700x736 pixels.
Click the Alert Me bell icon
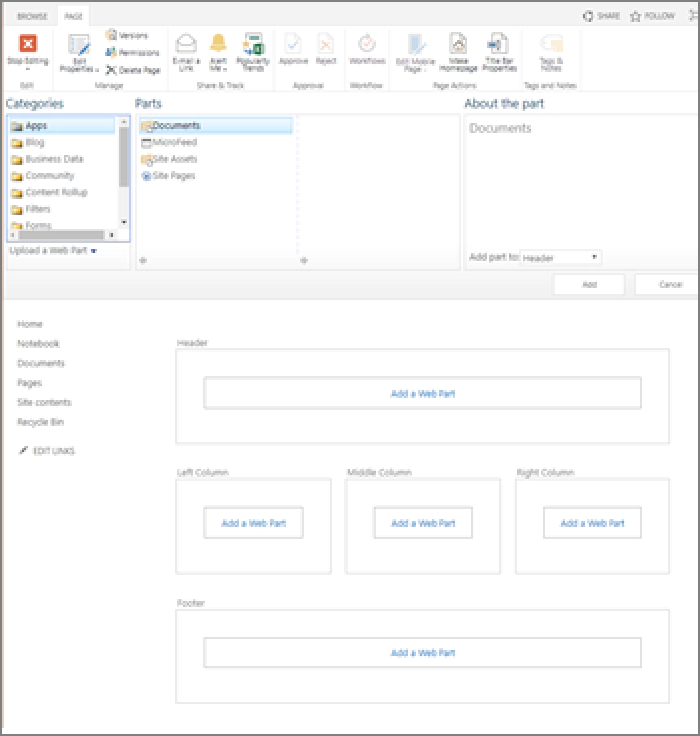click(x=218, y=43)
